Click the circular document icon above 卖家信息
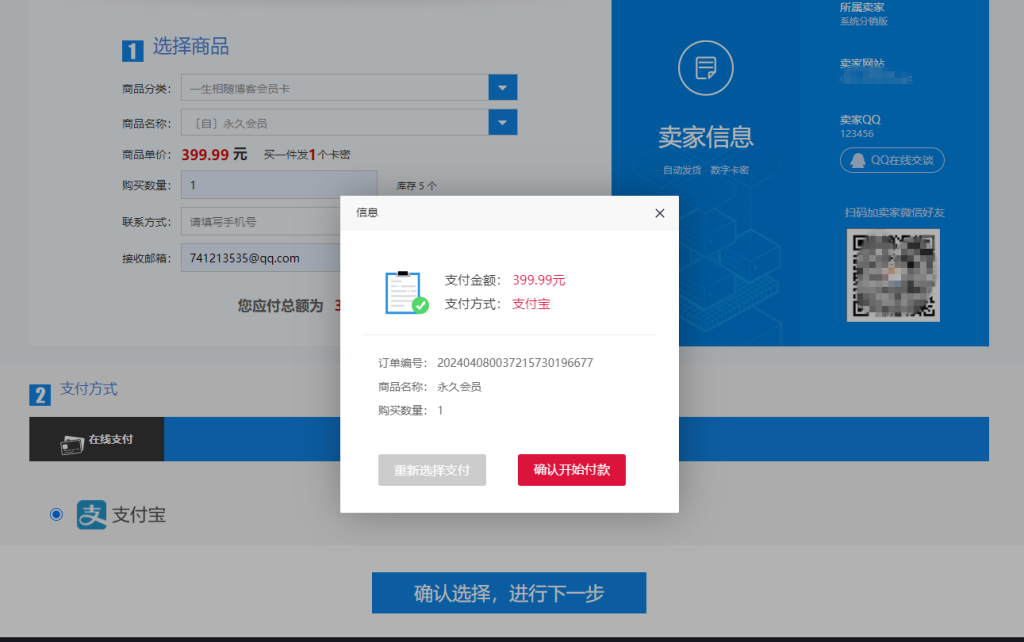The image size is (1024, 642). (x=705, y=68)
